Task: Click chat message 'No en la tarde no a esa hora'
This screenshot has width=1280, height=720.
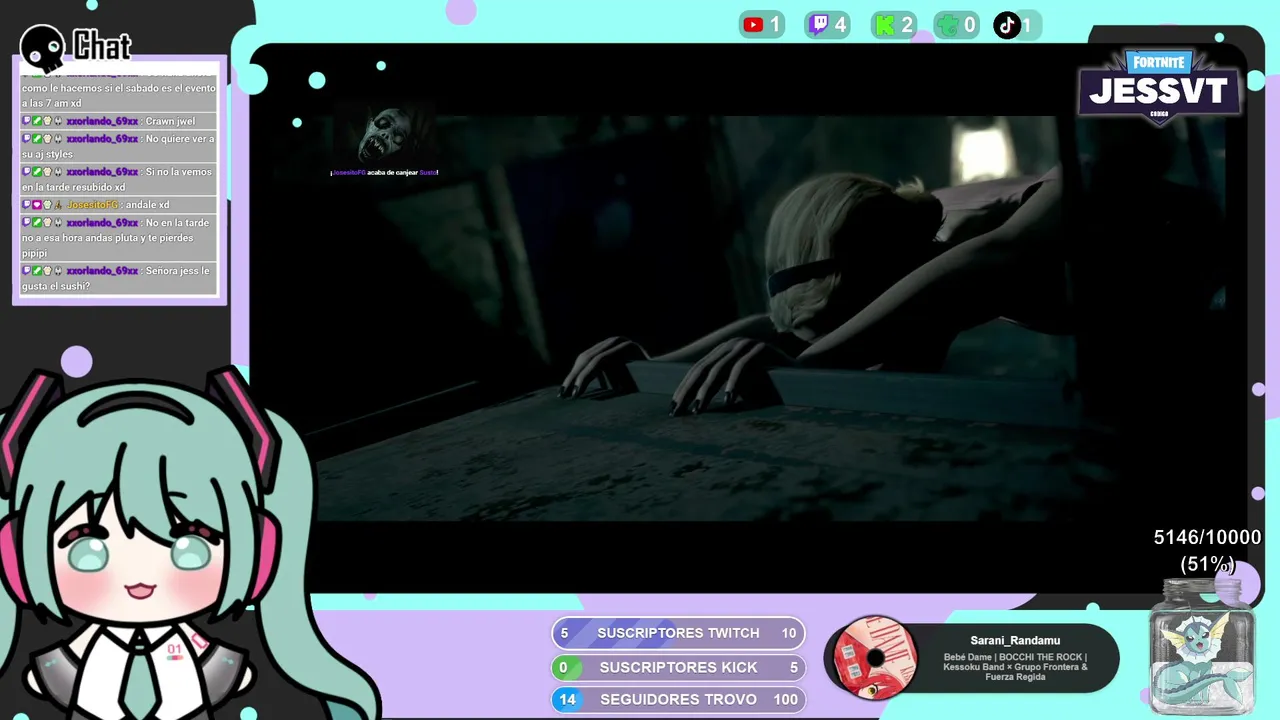Action: 119,238
